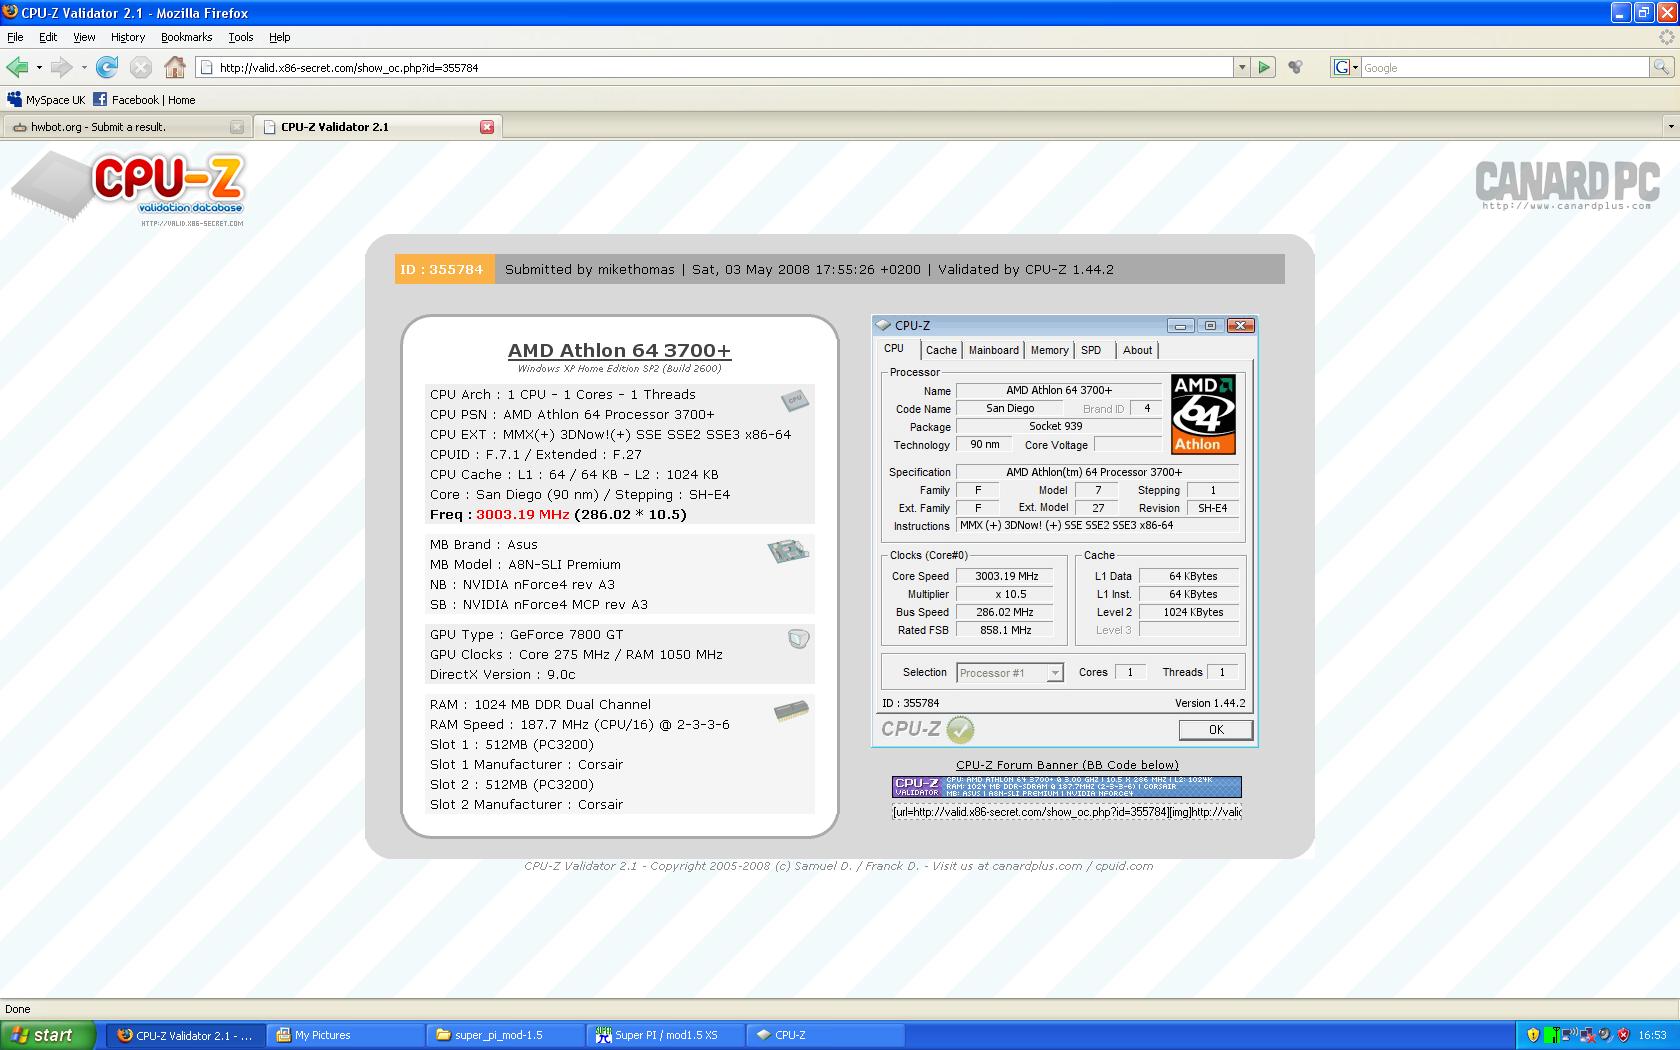Click the GPU icon in graphics section
This screenshot has height=1050, width=1680.
pyautogui.click(x=798, y=638)
